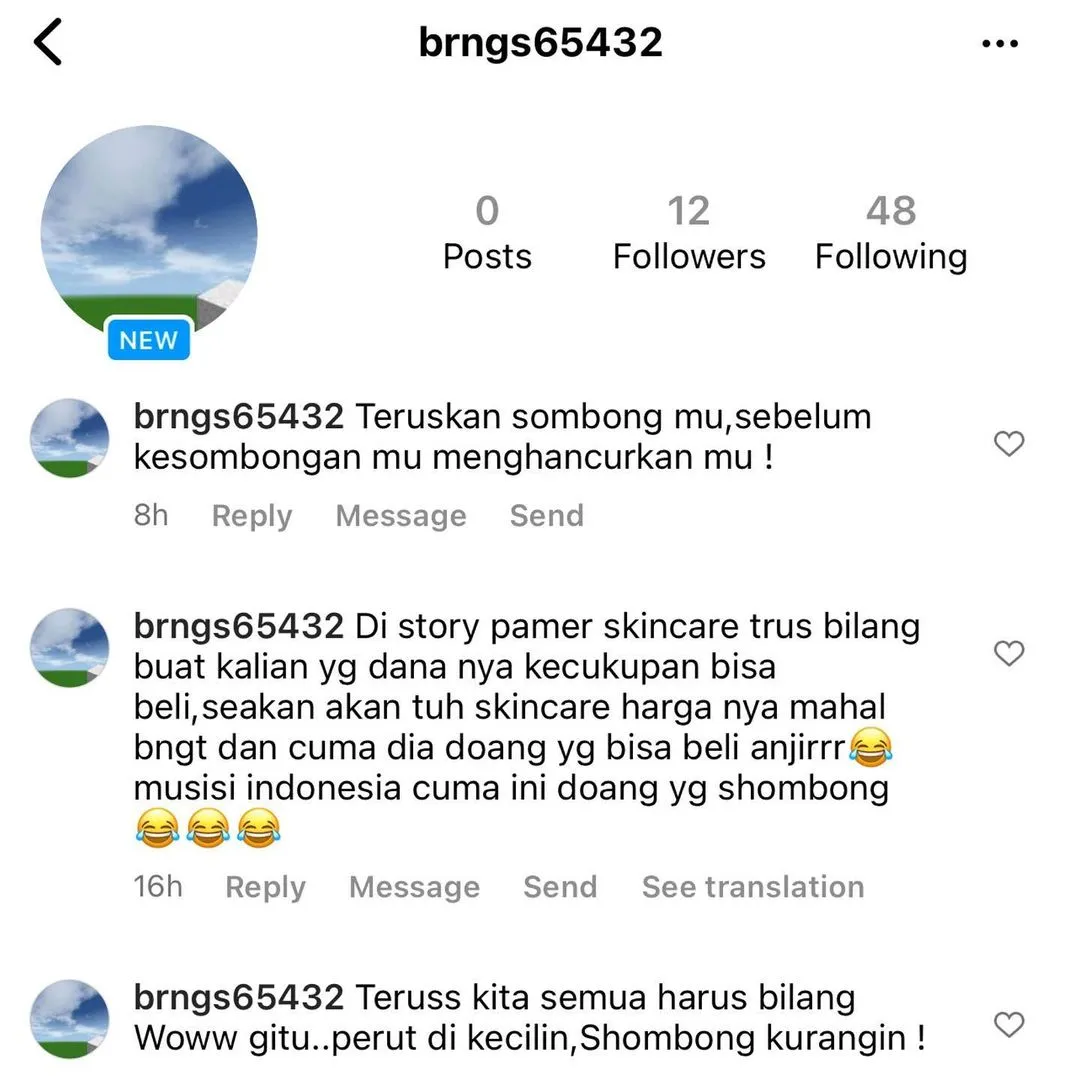Send the 8h comment to someone
1080x1080 pixels.
(547, 515)
